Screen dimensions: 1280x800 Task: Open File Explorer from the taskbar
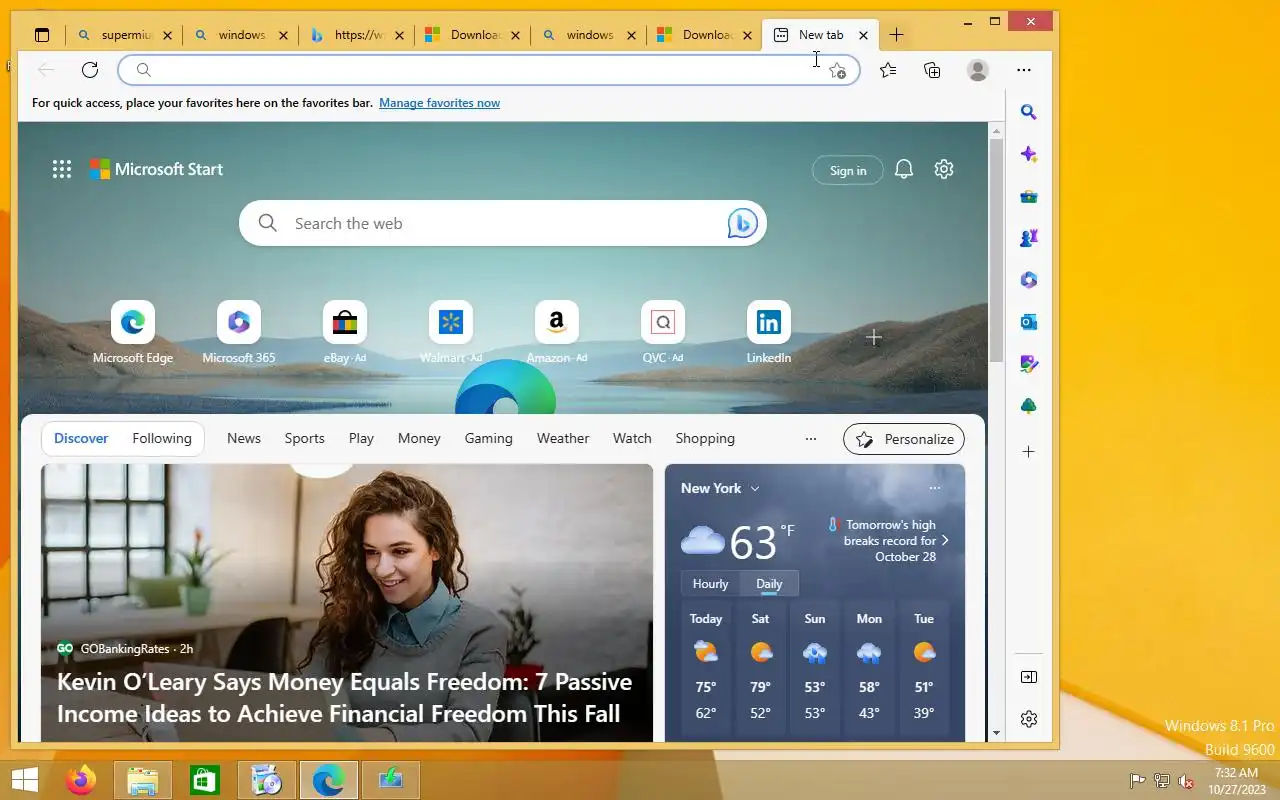(142, 780)
